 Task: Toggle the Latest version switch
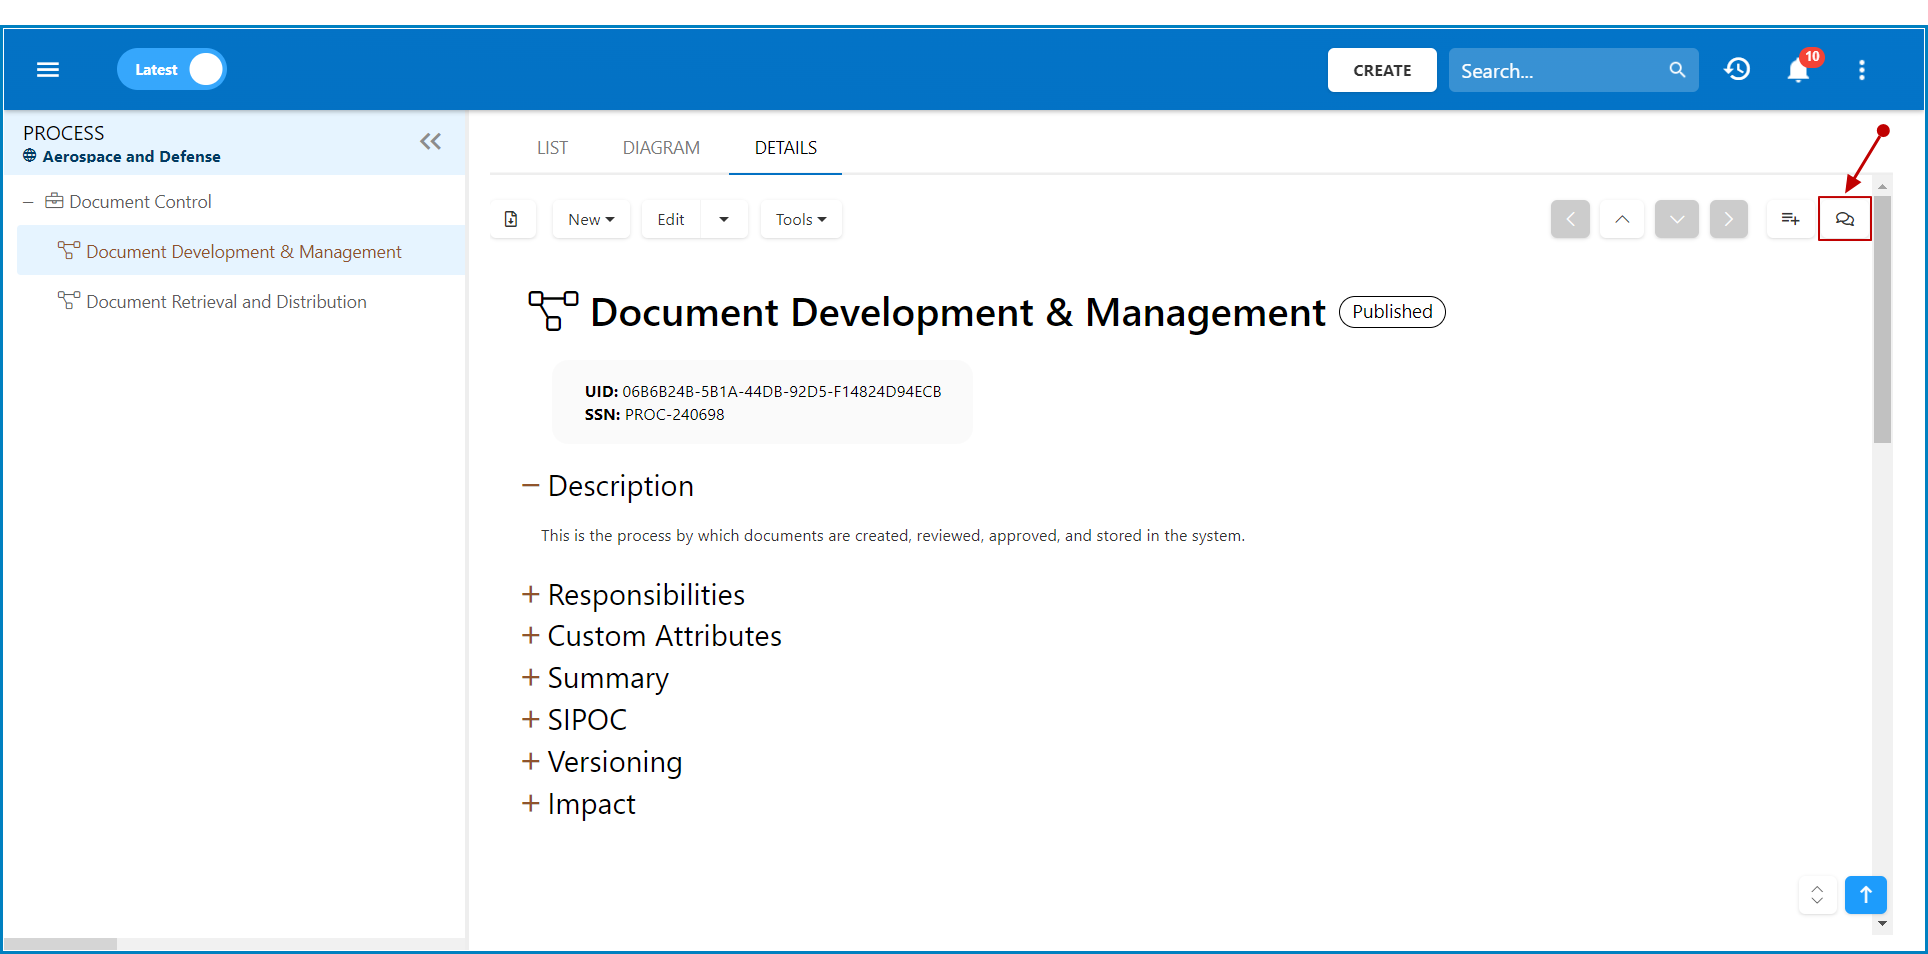coord(172,70)
